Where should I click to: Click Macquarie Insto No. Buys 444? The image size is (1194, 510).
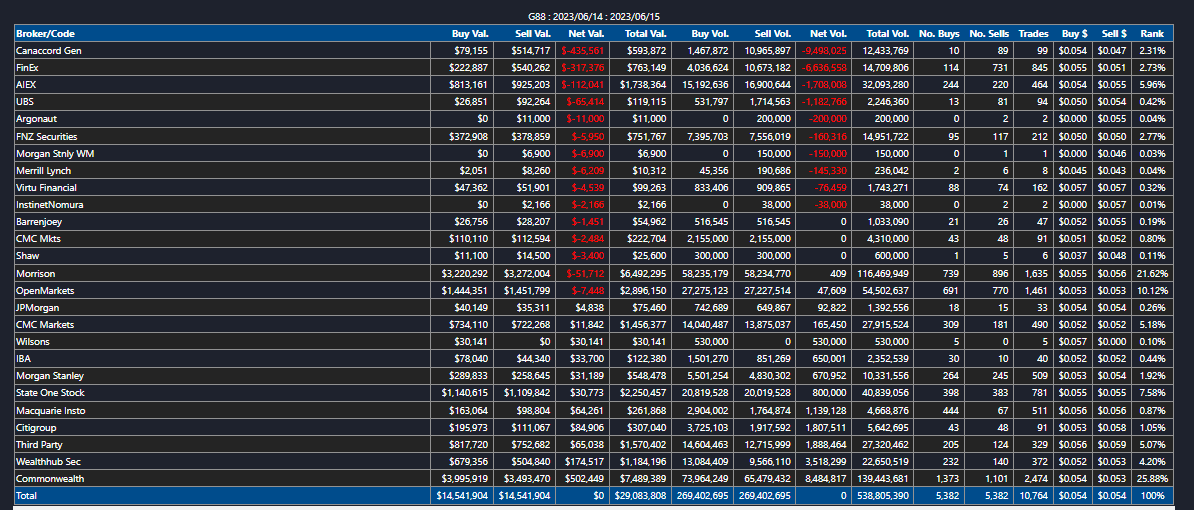(953, 410)
